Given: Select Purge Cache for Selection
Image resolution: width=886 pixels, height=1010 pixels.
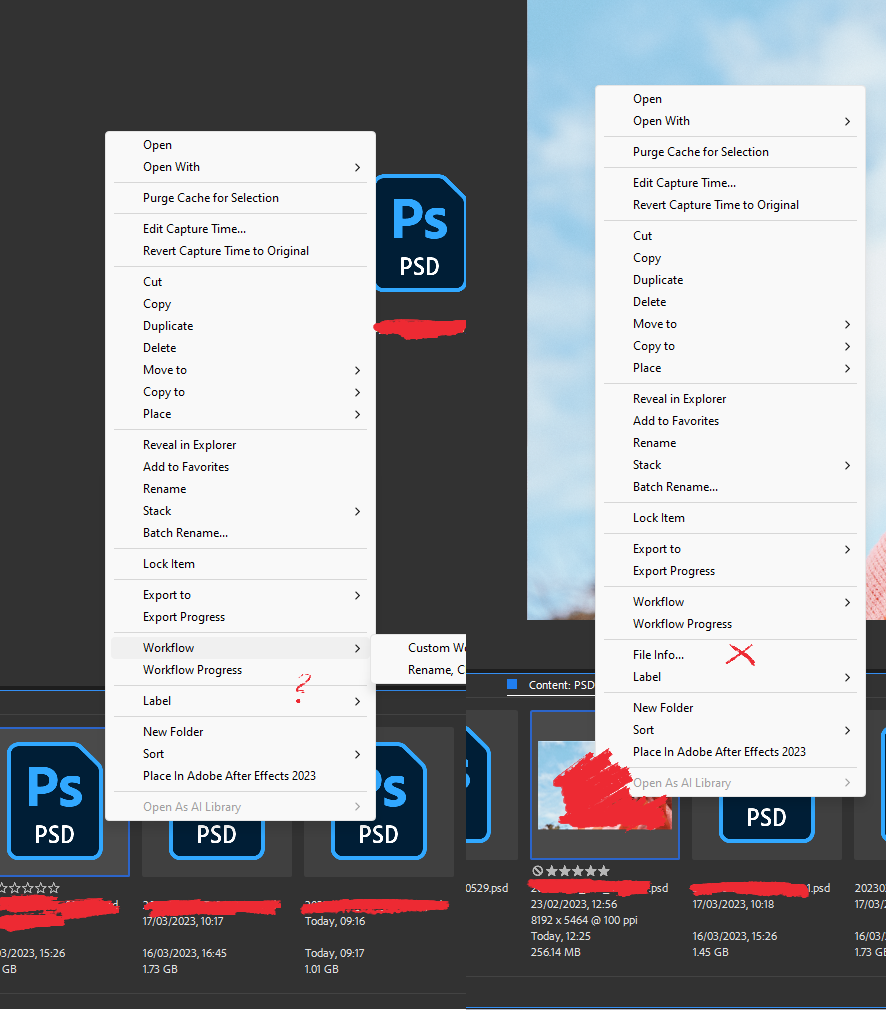Looking at the screenshot, I should coord(211,197).
